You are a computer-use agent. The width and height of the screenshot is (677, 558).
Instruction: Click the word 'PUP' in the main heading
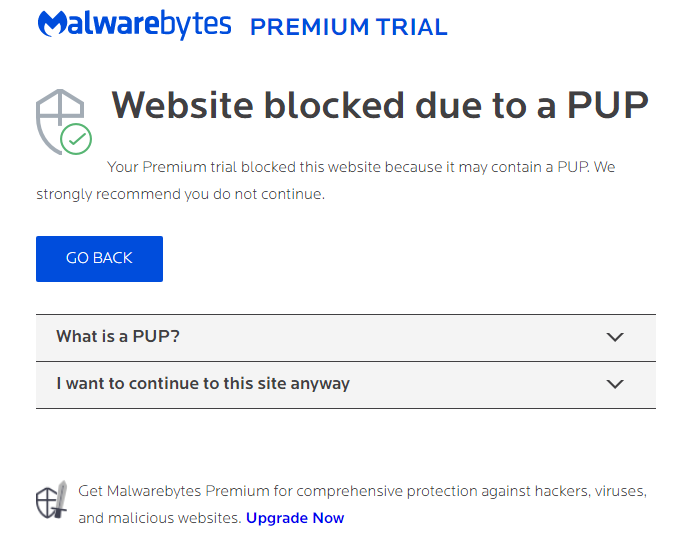[x=607, y=105]
